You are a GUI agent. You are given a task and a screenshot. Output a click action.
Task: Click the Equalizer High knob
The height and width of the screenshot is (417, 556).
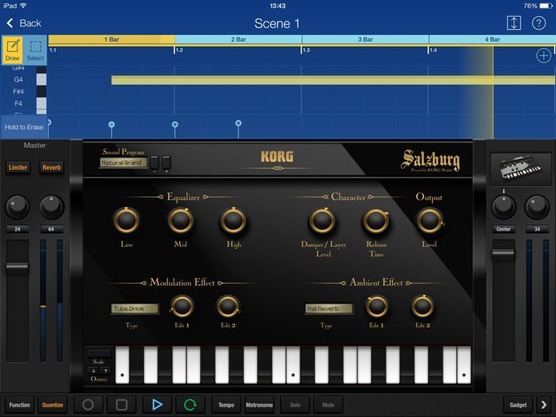pyautogui.click(x=233, y=220)
